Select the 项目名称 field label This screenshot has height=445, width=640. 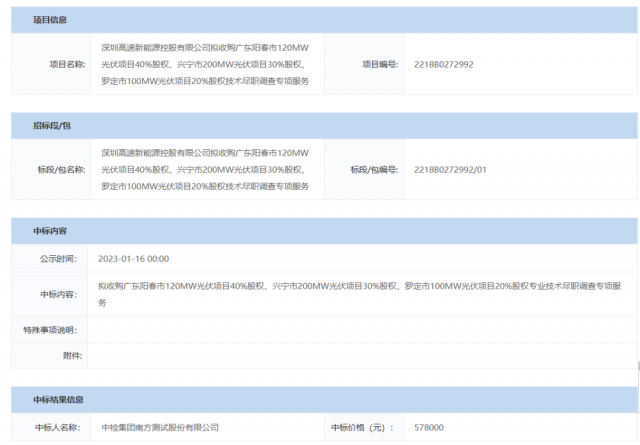click(x=68, y=63)
